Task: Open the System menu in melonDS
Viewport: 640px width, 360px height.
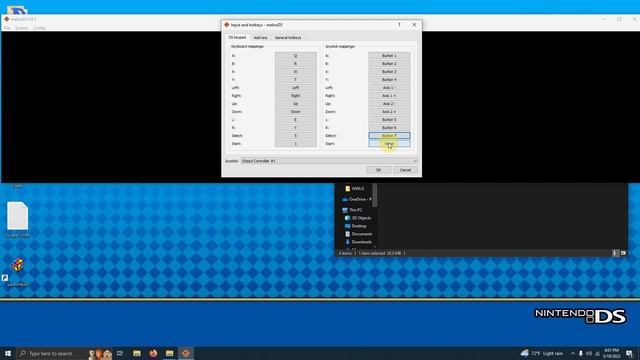Action: (x=22, y=28)
